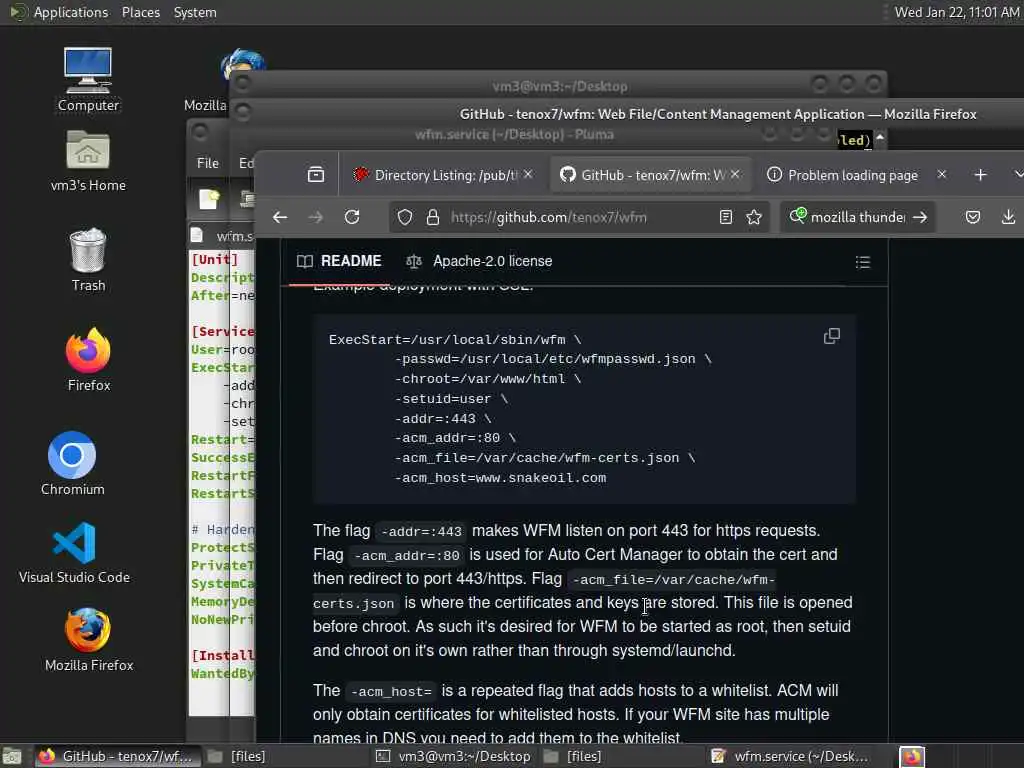Launch Visual Studio Code desktop icon
1024x768 pixels.
(74, 552)
